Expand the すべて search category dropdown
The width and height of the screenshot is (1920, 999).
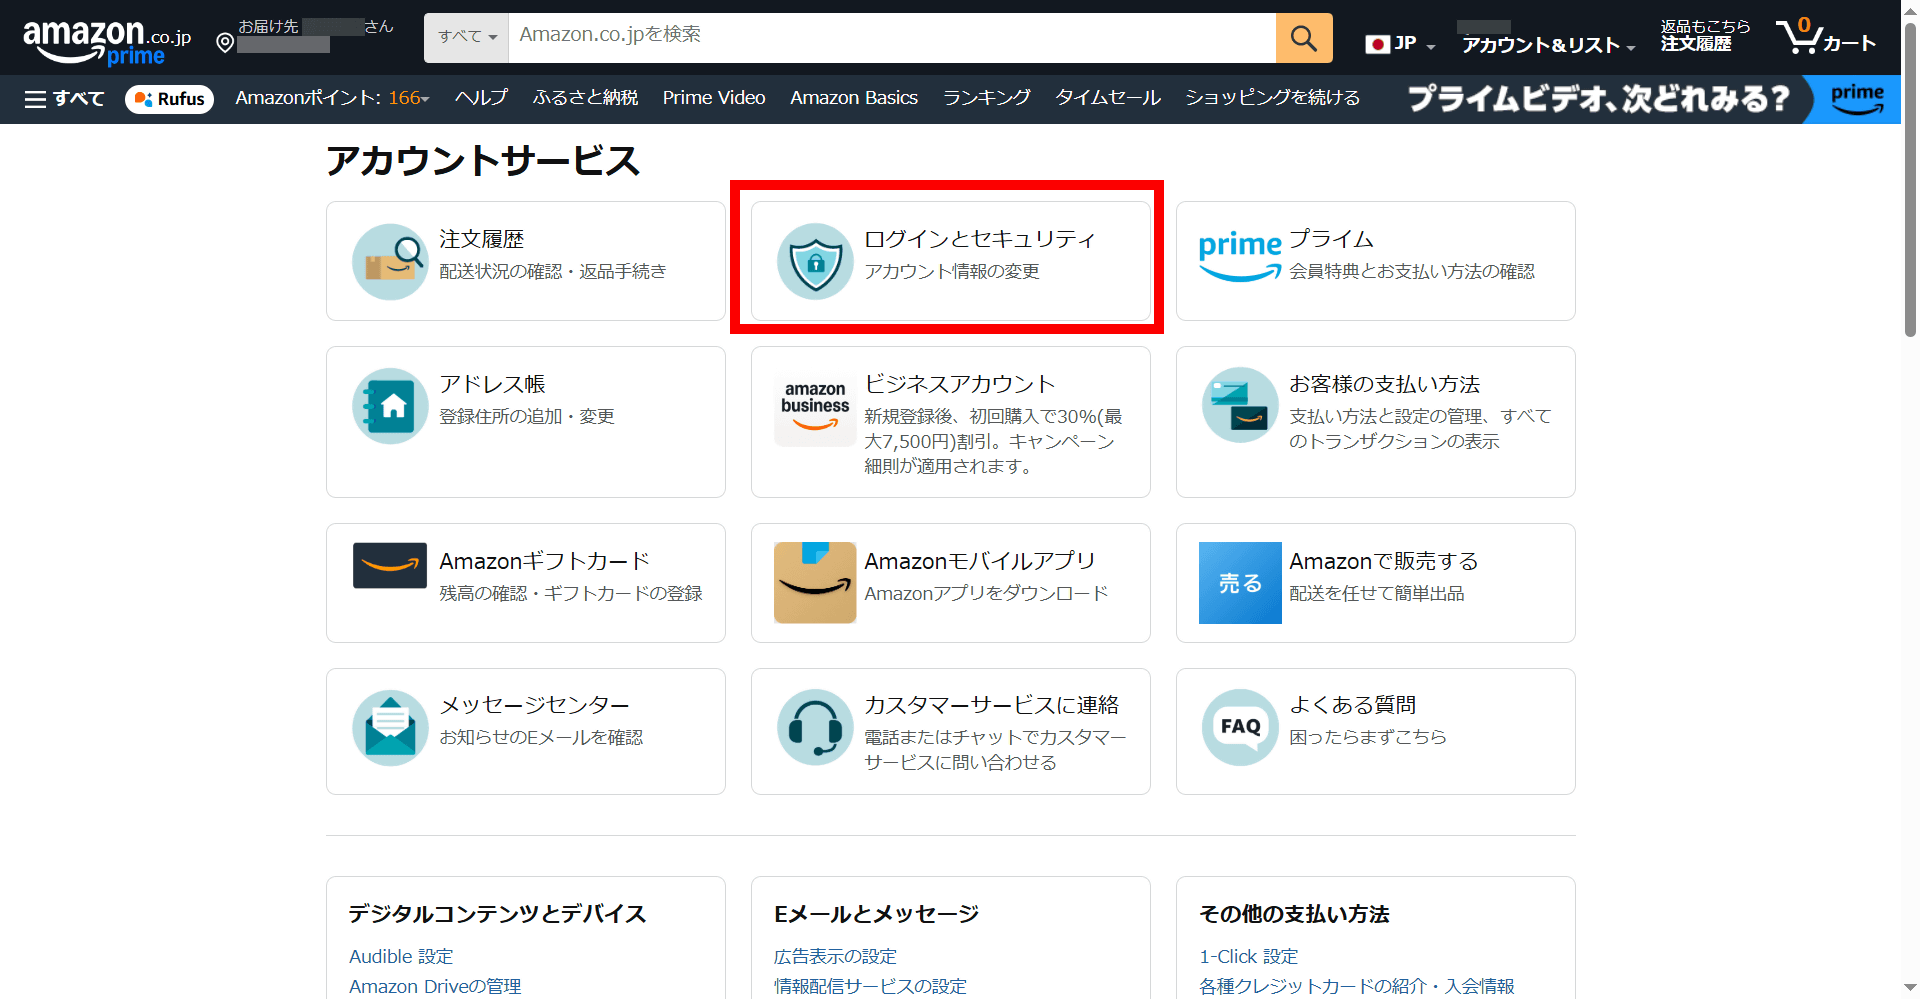coord(466,38)
